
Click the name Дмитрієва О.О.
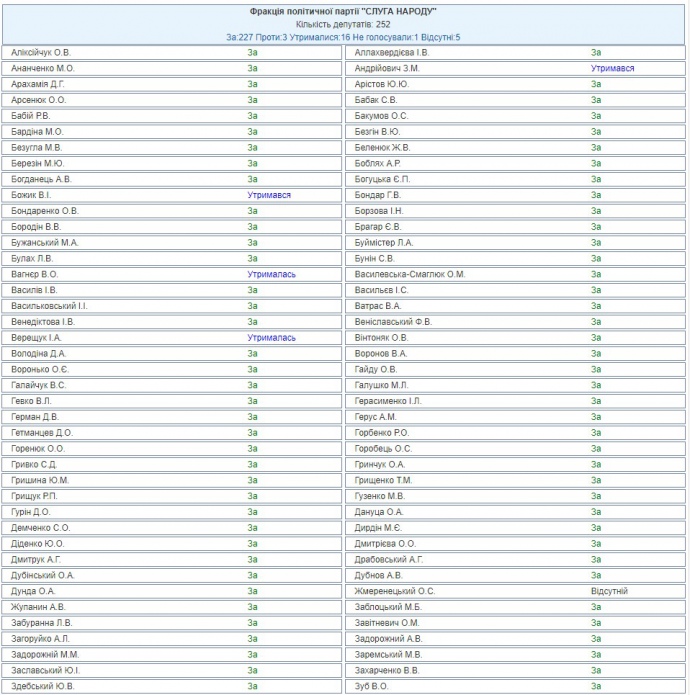(385, 544)
